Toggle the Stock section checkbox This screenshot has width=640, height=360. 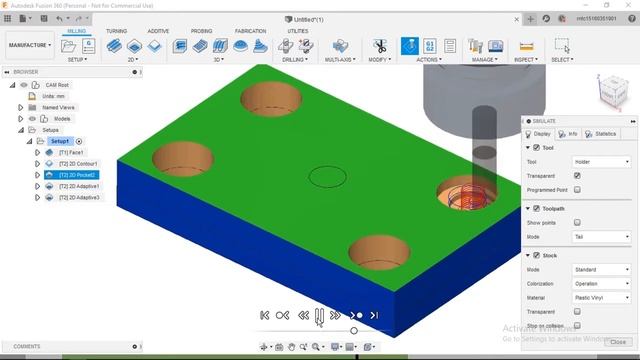[x=536, y=255]
